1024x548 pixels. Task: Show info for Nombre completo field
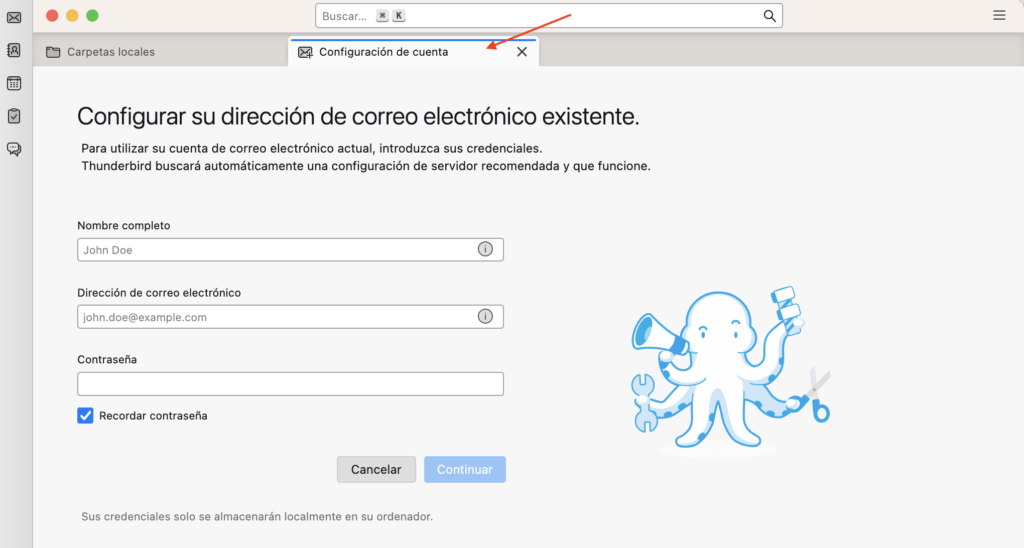click(485, 249)
